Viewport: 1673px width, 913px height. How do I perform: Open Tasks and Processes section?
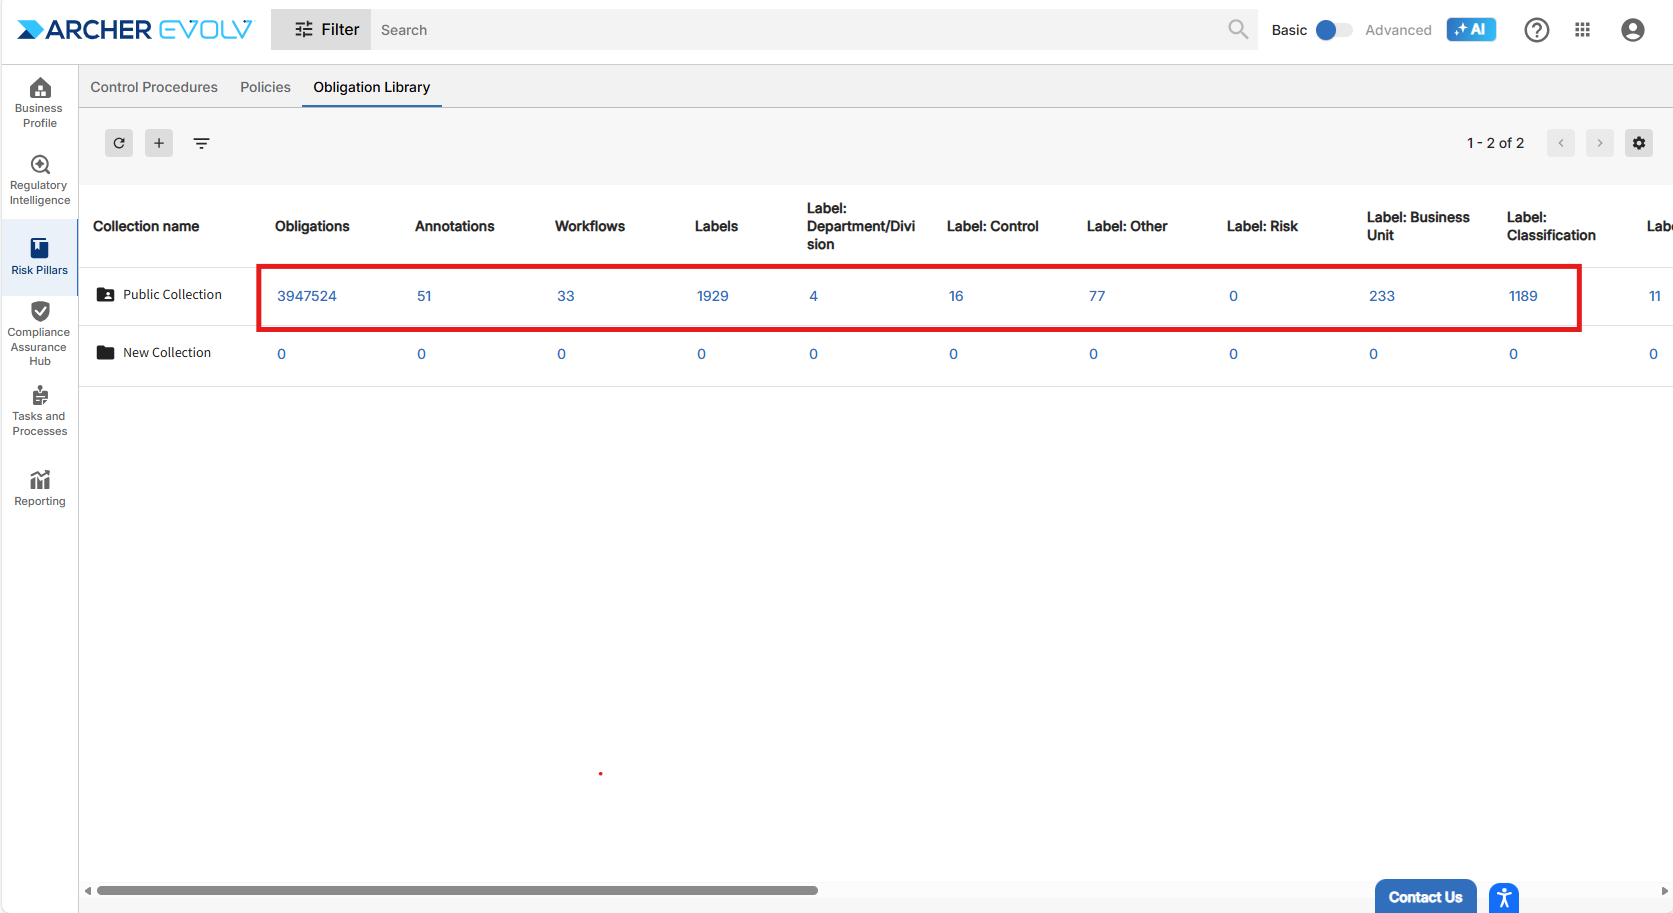40,411
